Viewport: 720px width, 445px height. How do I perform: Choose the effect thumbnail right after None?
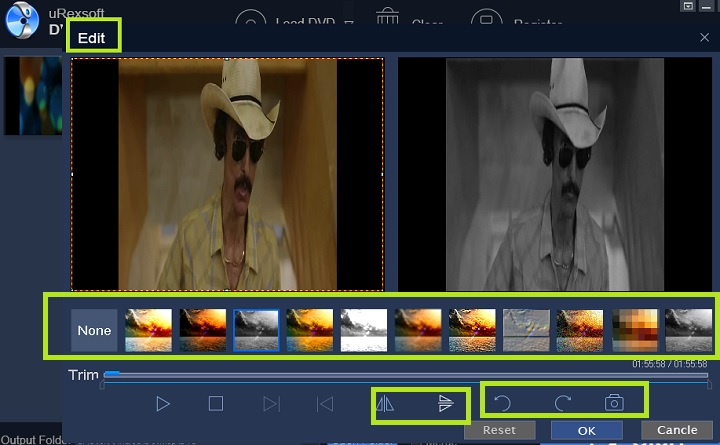click(x=148, y=330)
